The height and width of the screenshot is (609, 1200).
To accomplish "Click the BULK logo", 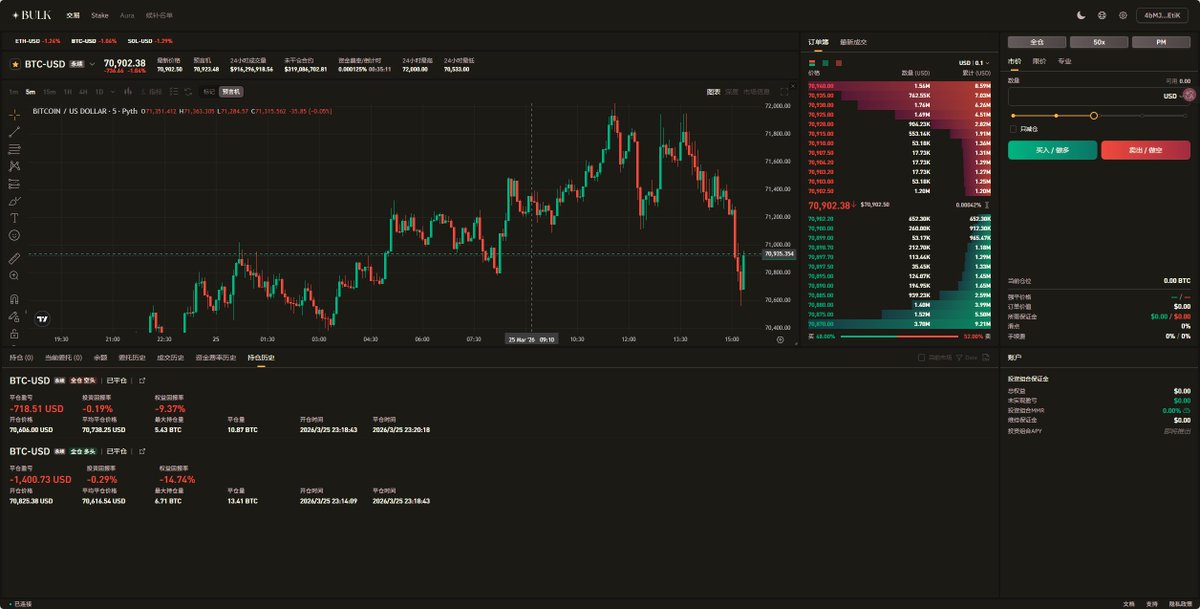I will coord(32,15).
